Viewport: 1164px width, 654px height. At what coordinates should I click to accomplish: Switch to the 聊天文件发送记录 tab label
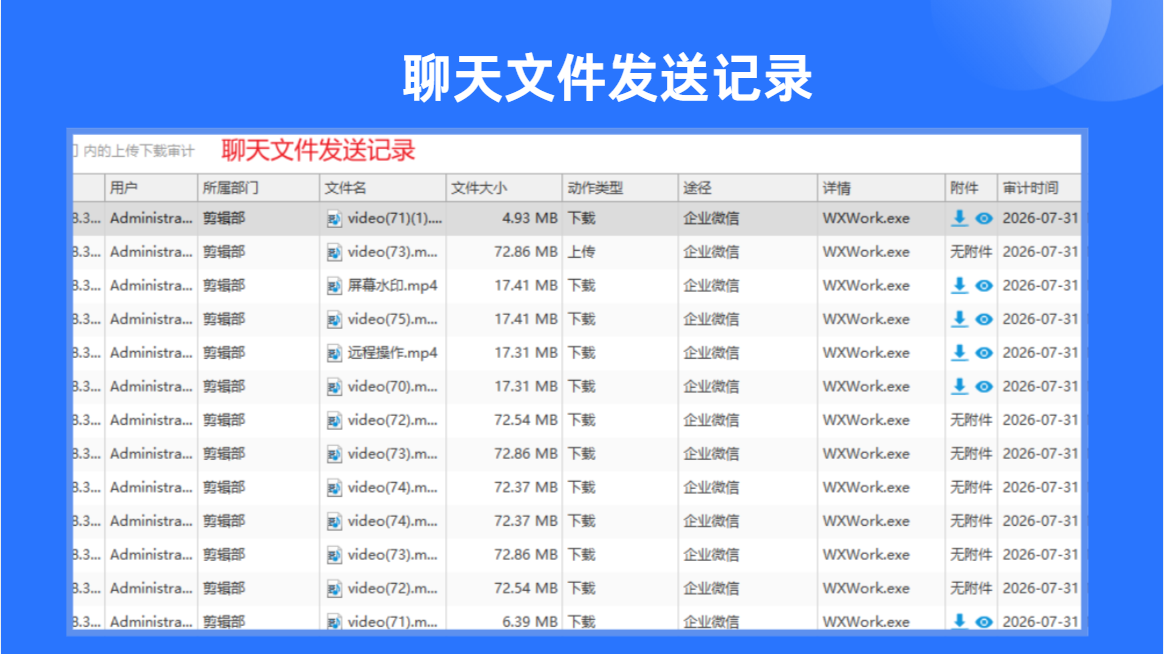318,151
